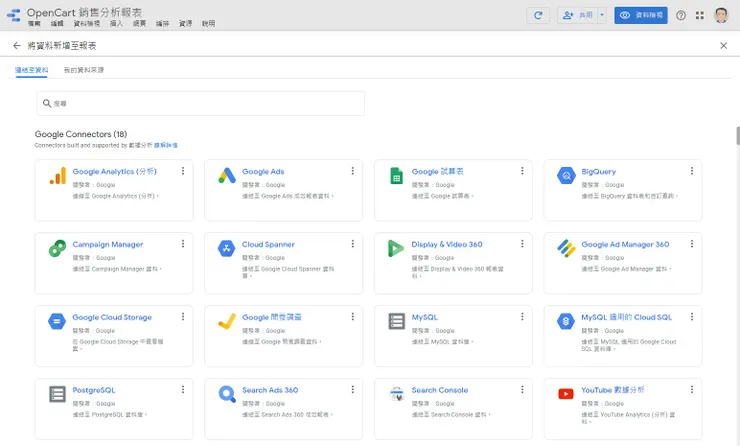Screen dimensions: 740x446
Task: Select the Google Surveys checkmark icon
Action: [227, 321]
